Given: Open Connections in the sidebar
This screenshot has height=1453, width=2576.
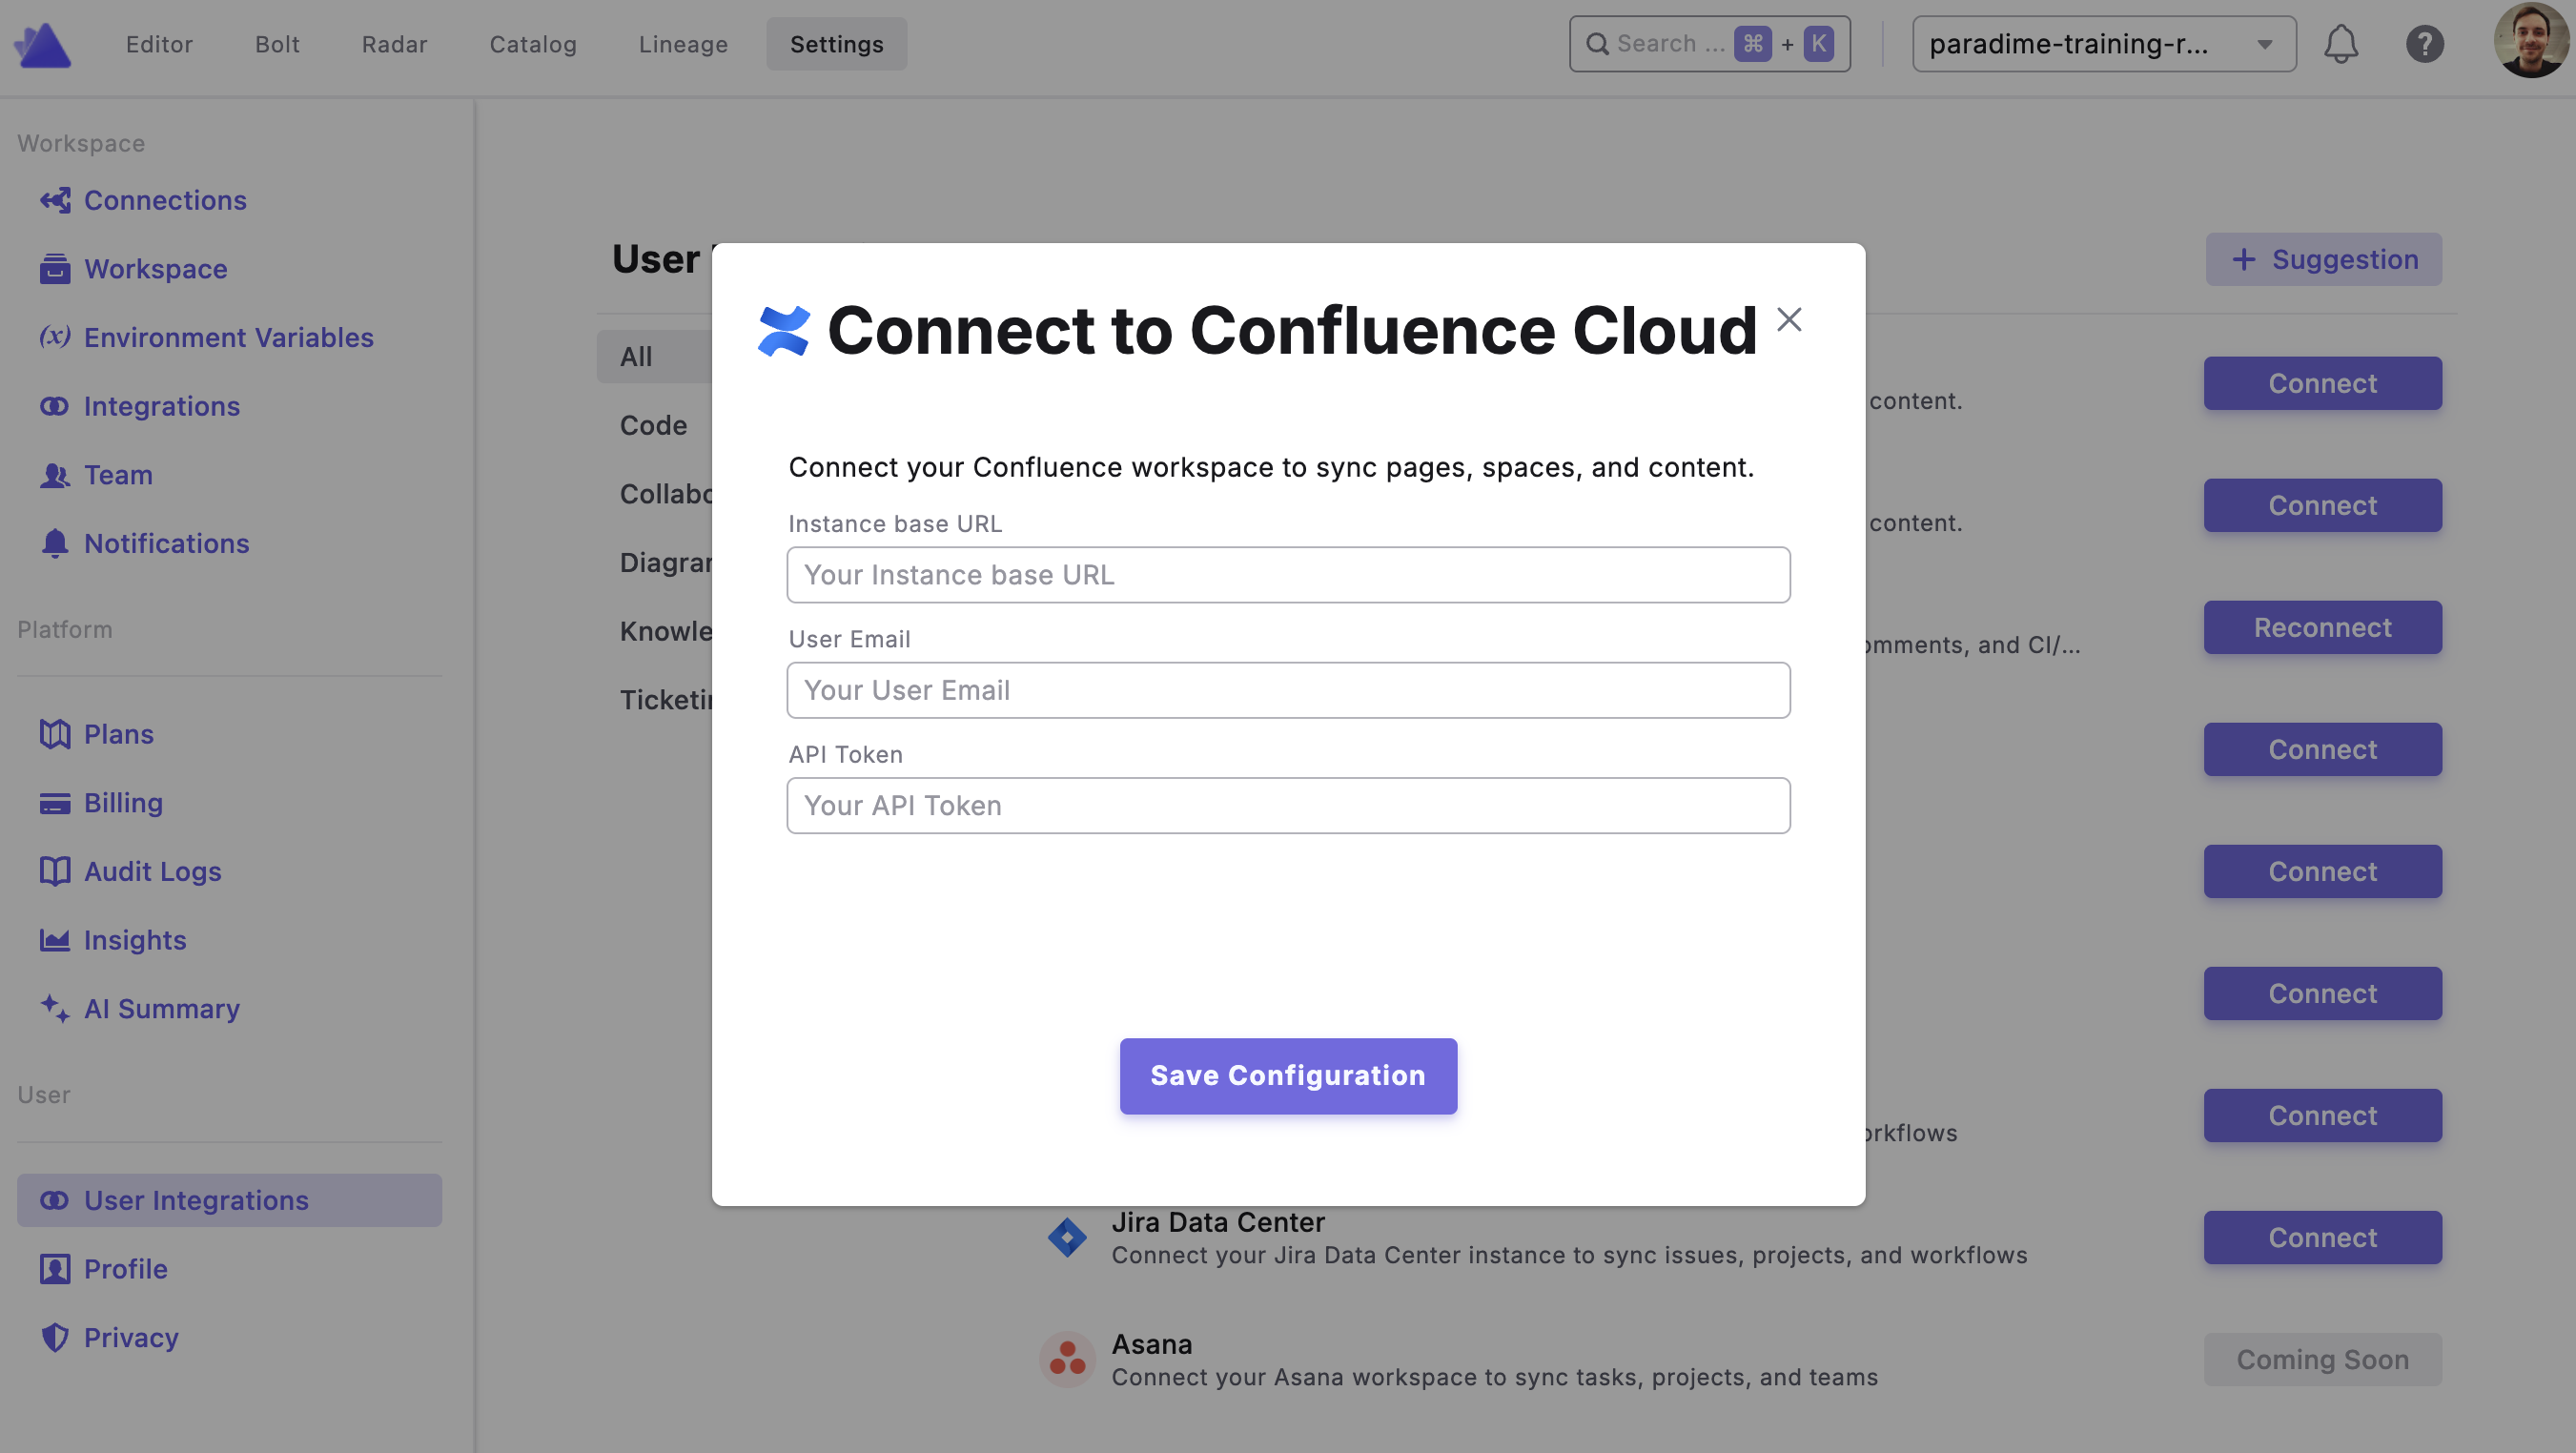Looking at the screenshot, I should point(164,200).
